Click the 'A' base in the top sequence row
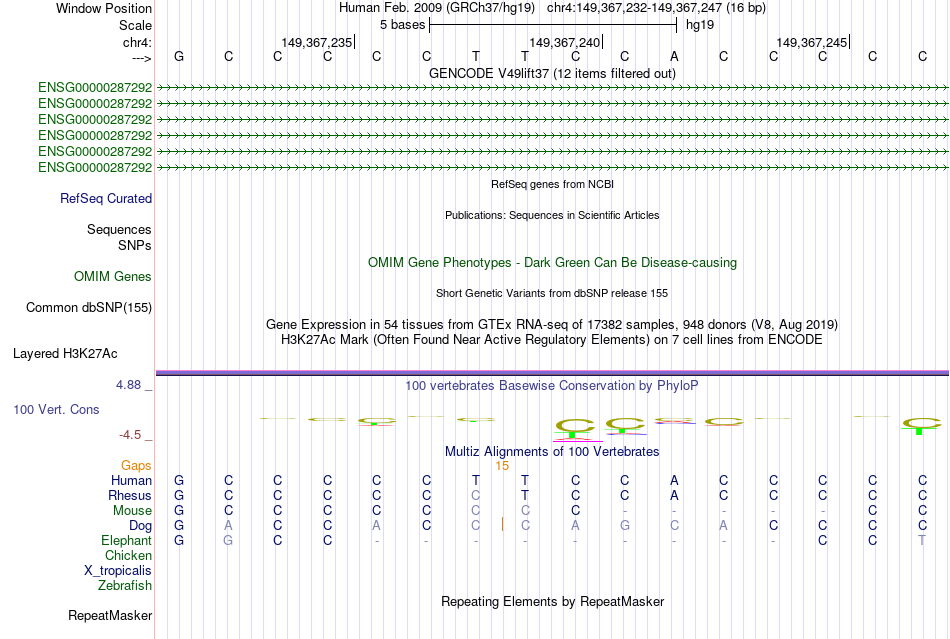This screenshot has width=950, height=639. (x=674, y=56)
